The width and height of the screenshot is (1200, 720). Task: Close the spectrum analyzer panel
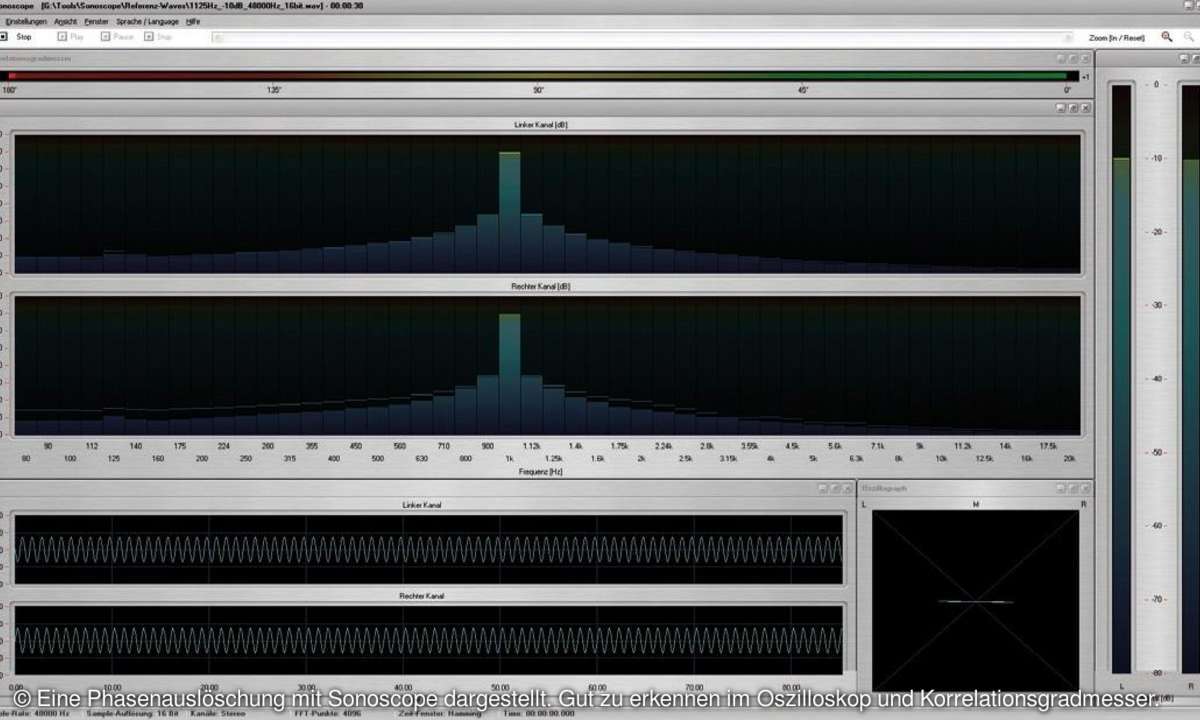tap(1085, 108)
